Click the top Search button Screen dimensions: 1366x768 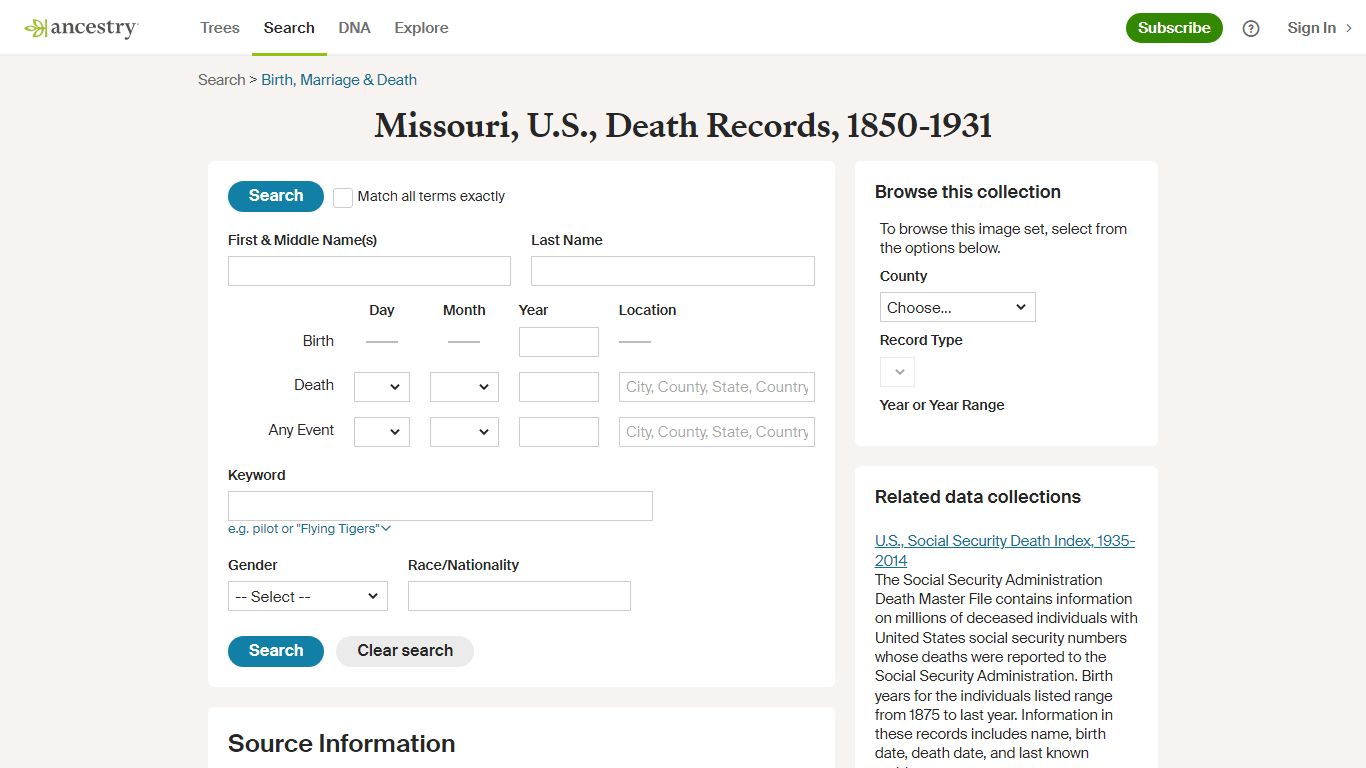click(276, 196)
